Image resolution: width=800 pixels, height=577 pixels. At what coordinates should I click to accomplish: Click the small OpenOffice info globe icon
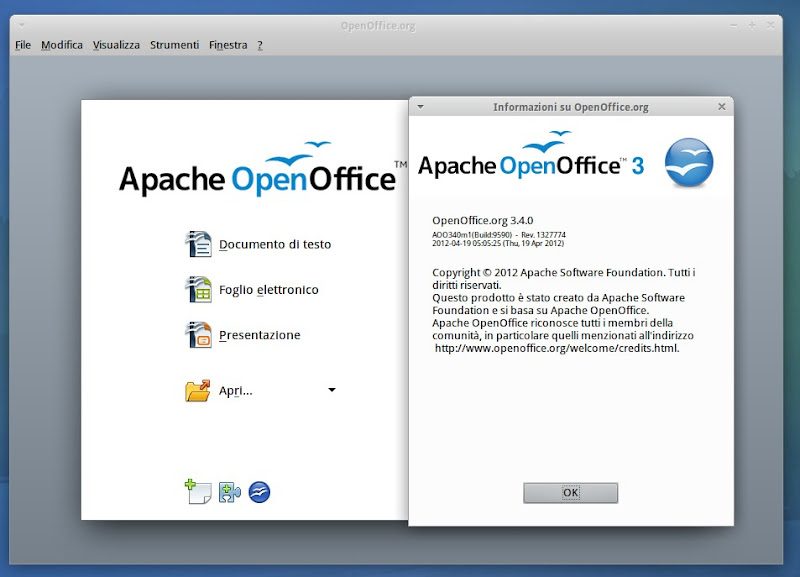click(259, 492)
